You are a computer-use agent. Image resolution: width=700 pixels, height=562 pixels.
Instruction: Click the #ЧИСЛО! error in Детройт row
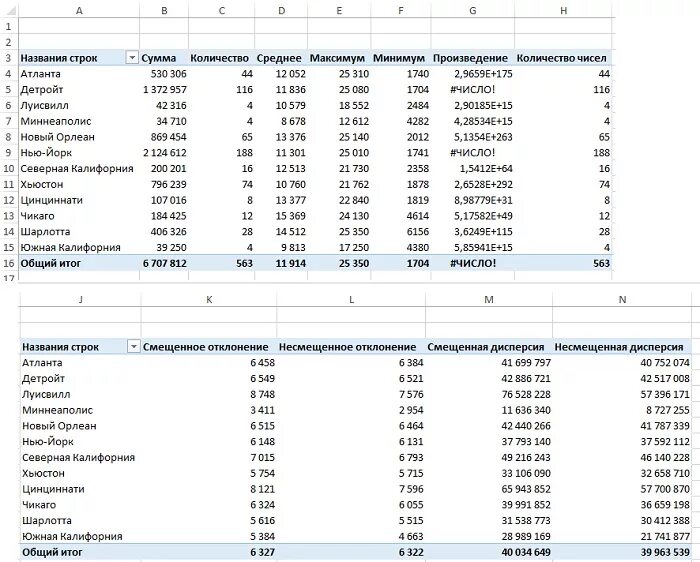click(472, 90)
